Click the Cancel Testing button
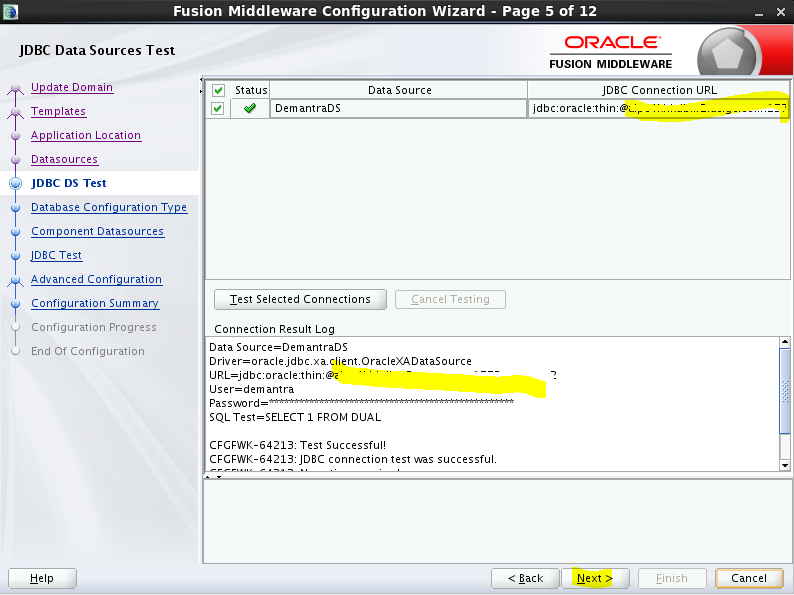The image size is (794, 595). click(x=450, y=299)
